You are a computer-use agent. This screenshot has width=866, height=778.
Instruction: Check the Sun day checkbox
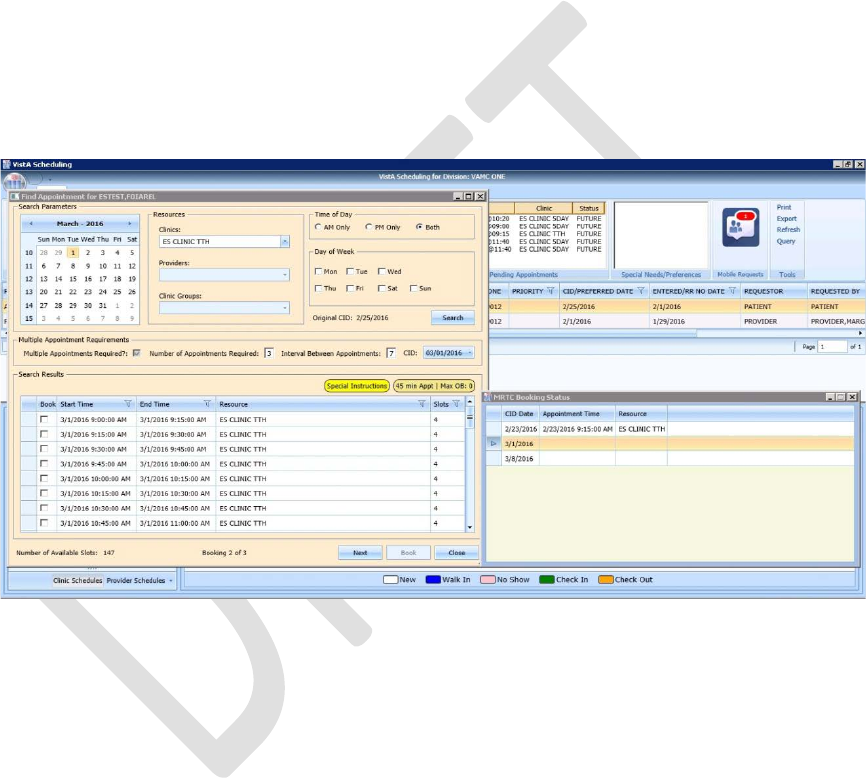pos(413,288)
